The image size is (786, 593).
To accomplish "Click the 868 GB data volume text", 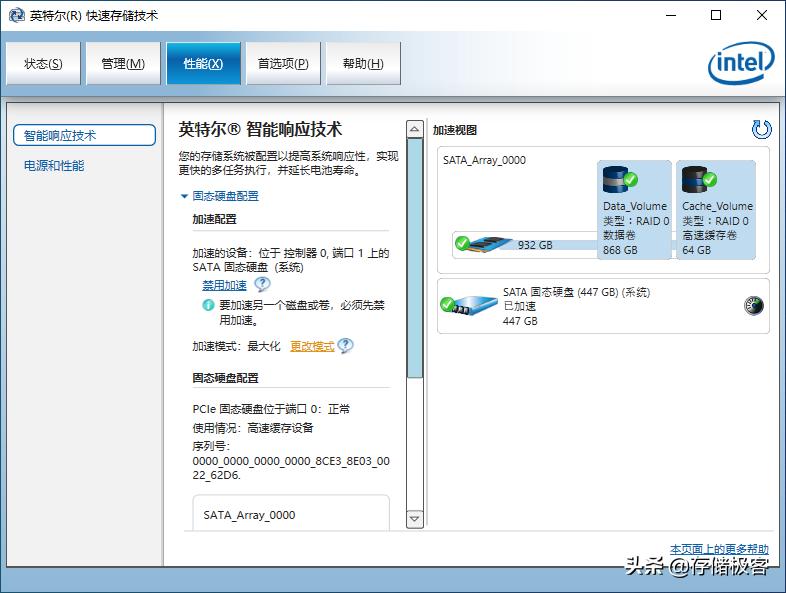I will [x=620, y=250].
